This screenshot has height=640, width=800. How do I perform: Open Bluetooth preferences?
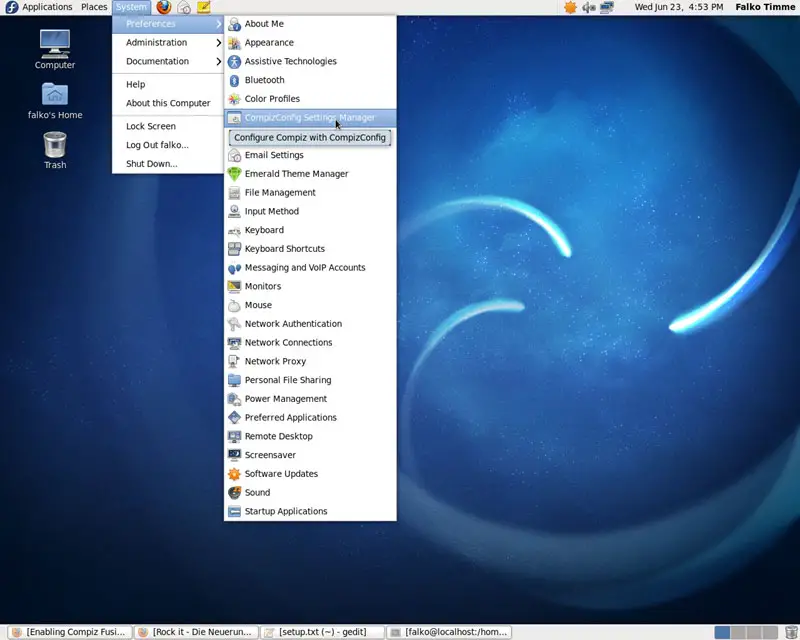tap(310, 80)
